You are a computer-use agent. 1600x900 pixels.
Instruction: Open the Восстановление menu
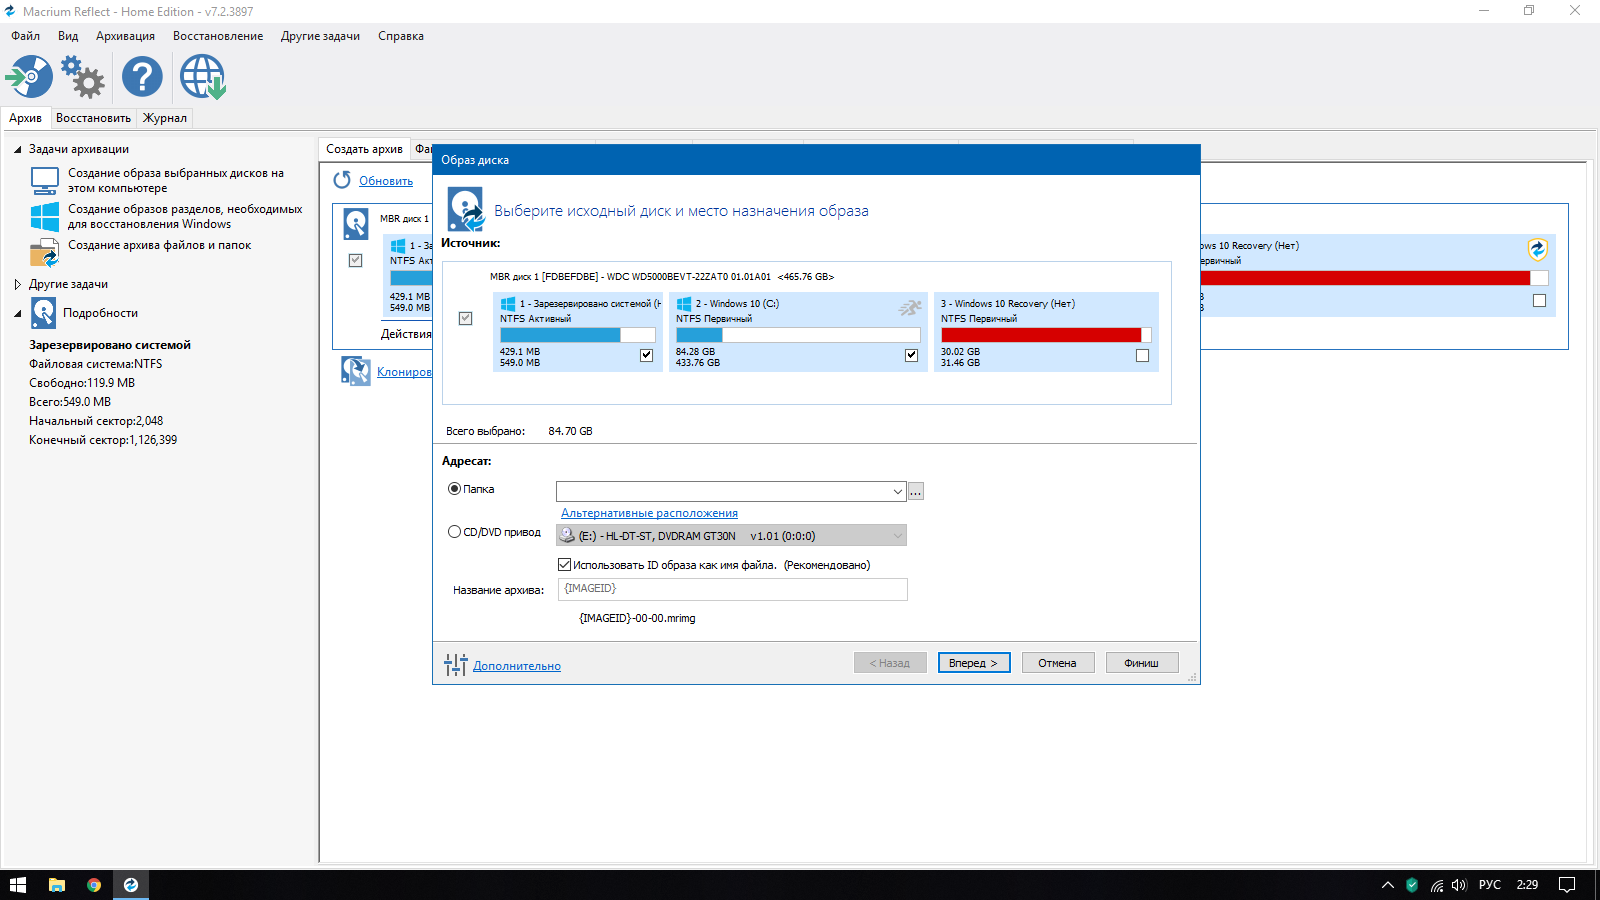pos(218,36)
